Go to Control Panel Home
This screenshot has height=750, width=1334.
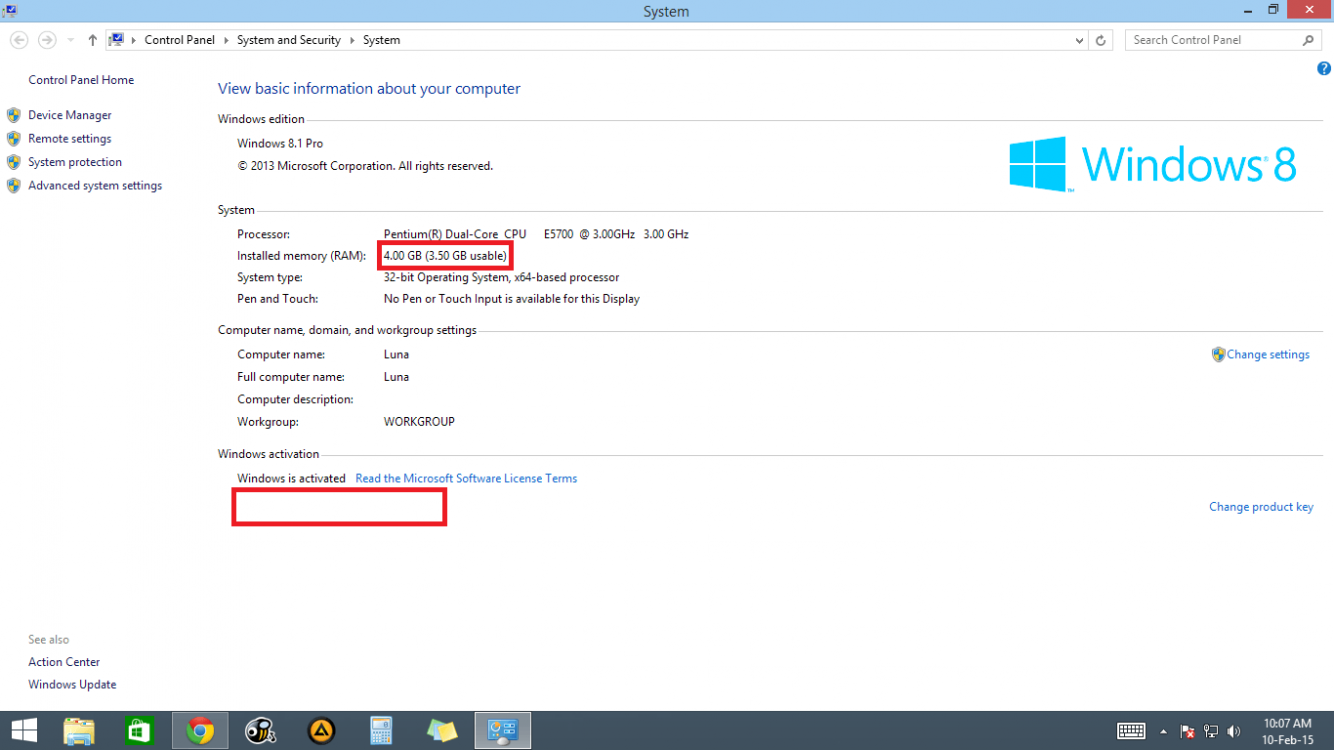click(x=81, y=80)
